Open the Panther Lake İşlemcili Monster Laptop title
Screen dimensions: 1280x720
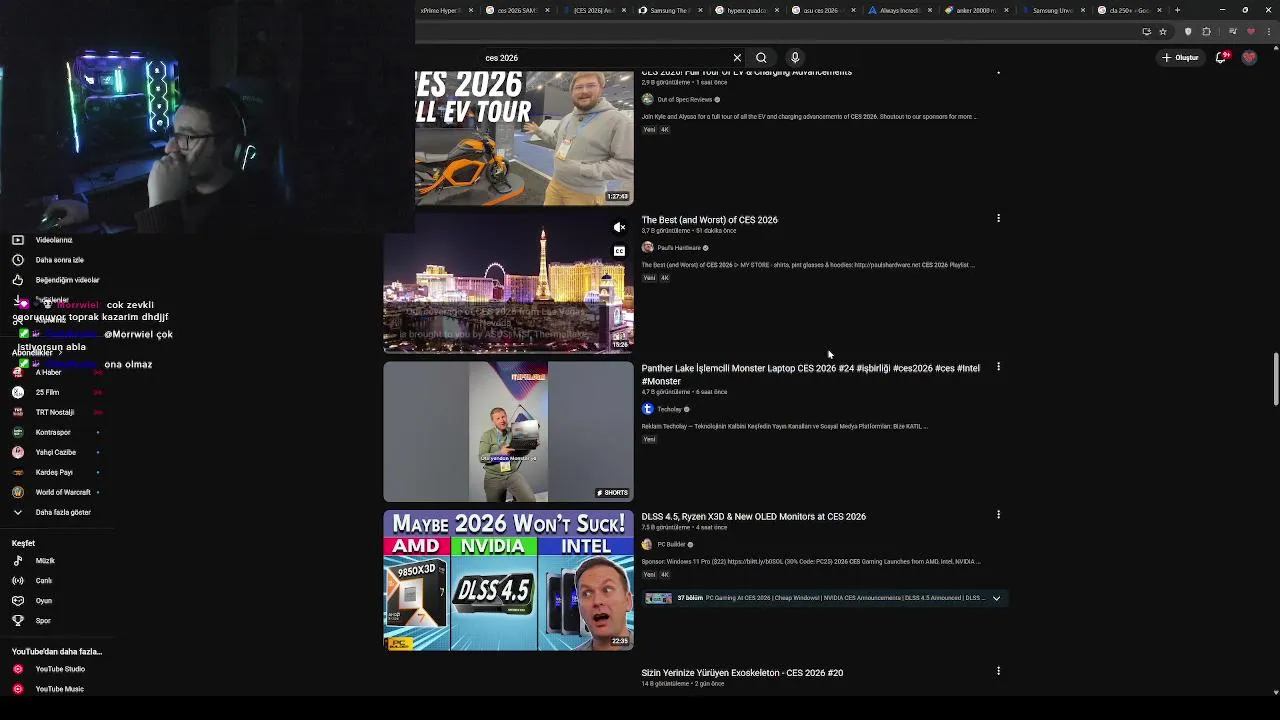coord(810,375)
